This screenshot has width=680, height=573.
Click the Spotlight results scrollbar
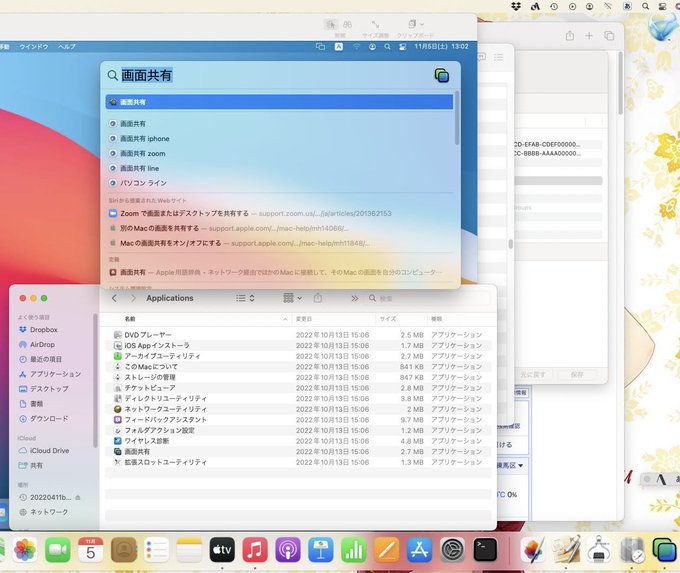point(457,118)
